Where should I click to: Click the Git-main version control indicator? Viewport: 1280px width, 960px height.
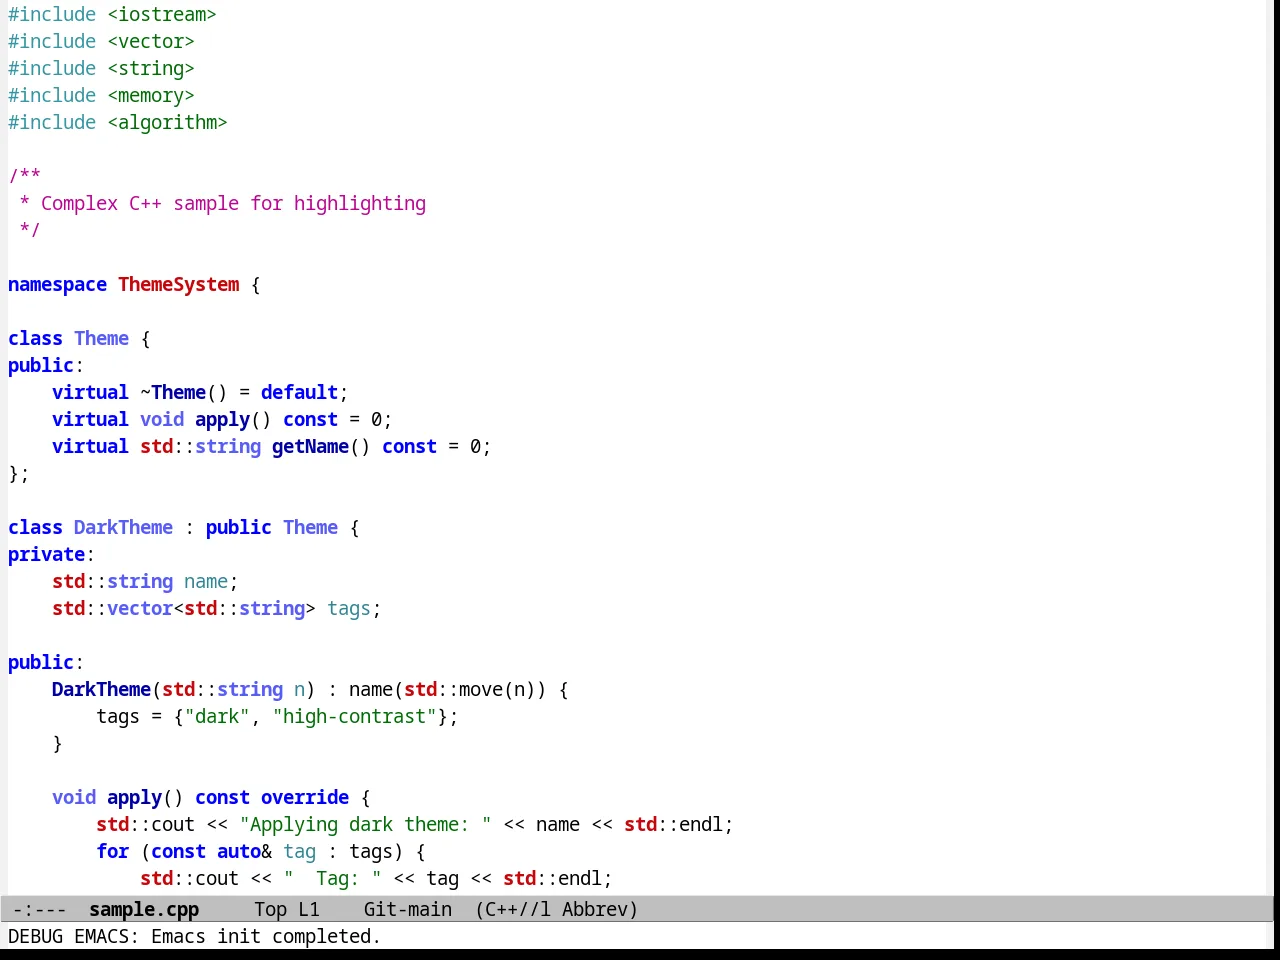pyautogui.click(x=408, y=909)
